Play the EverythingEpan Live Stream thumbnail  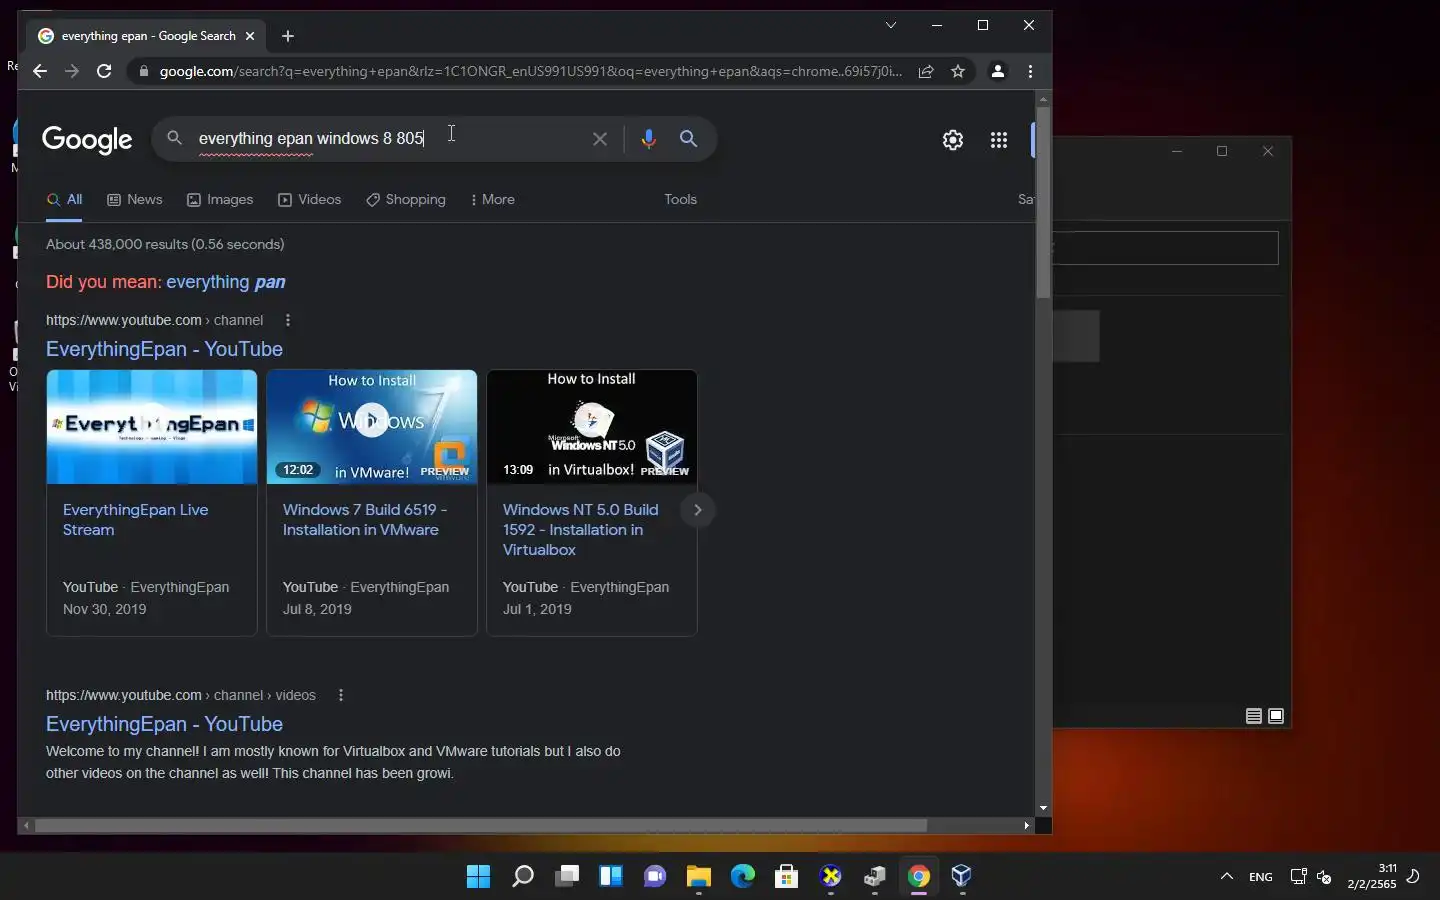(x=152, y=427)
